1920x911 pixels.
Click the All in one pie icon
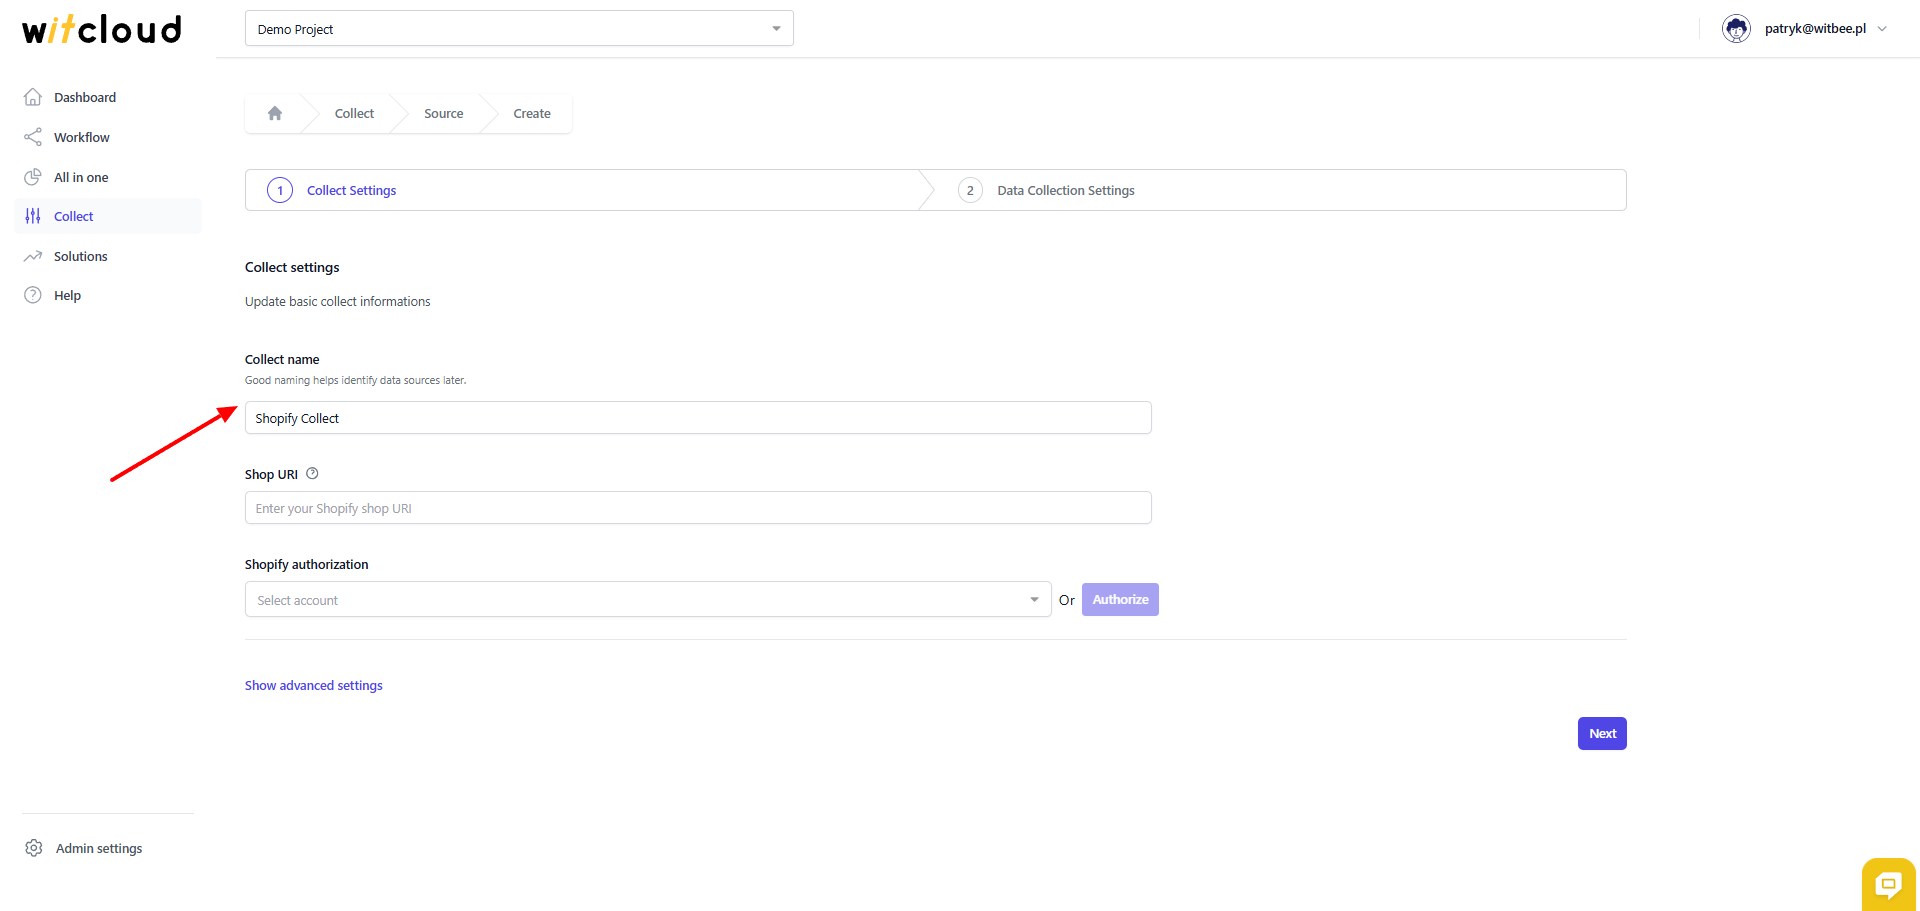(33, 177)
